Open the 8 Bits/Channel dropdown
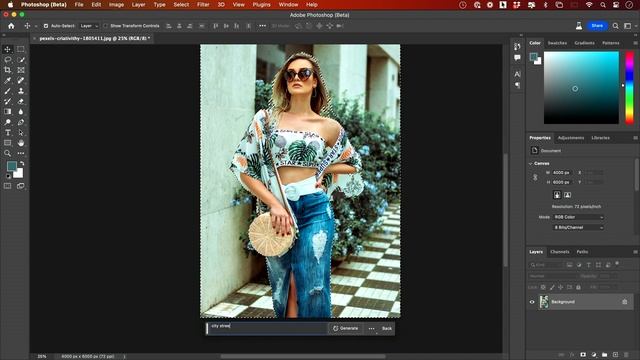The height and width of the screenshot is (360, 640). click(x=578, y=227)
